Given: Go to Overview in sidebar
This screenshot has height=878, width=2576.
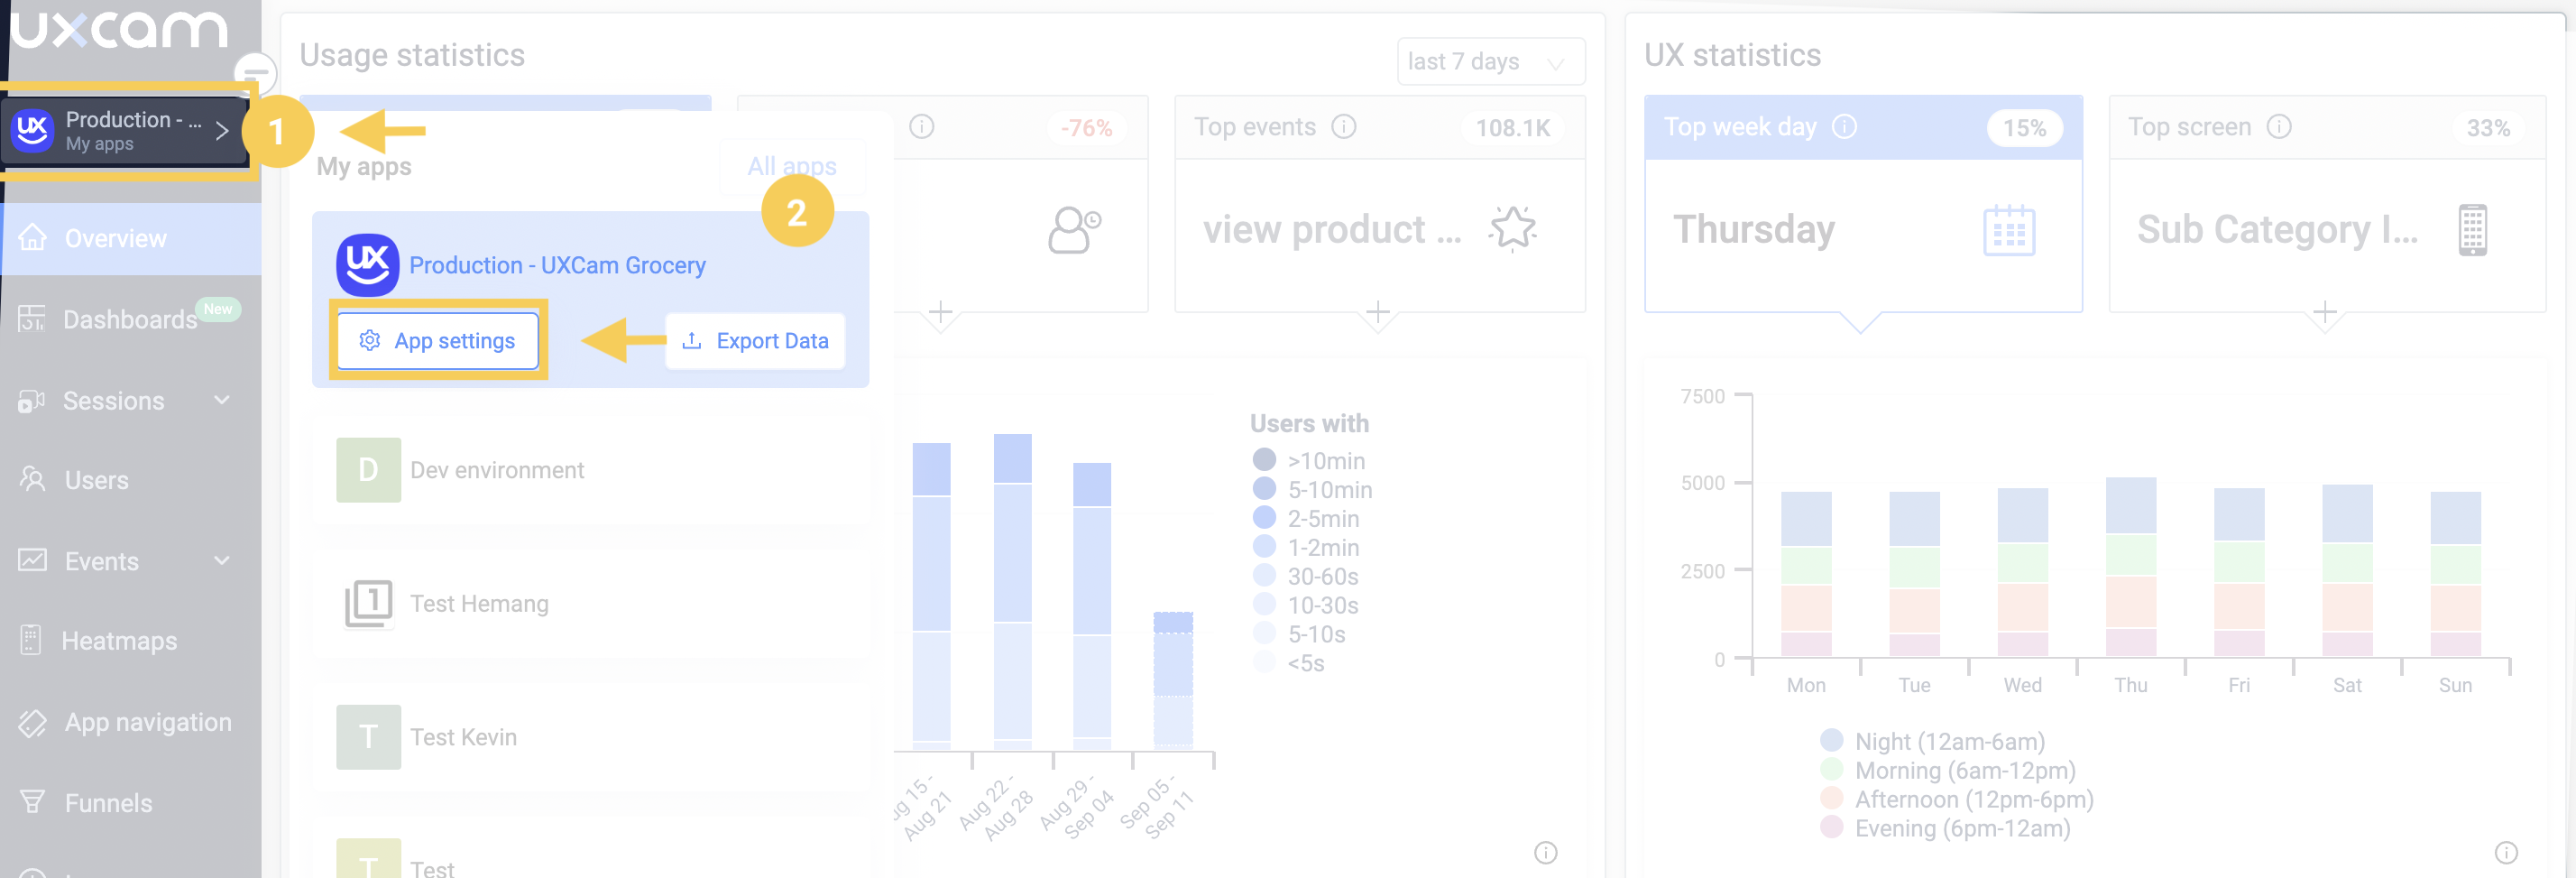Looking at the screenshot, I should (130, 238).
